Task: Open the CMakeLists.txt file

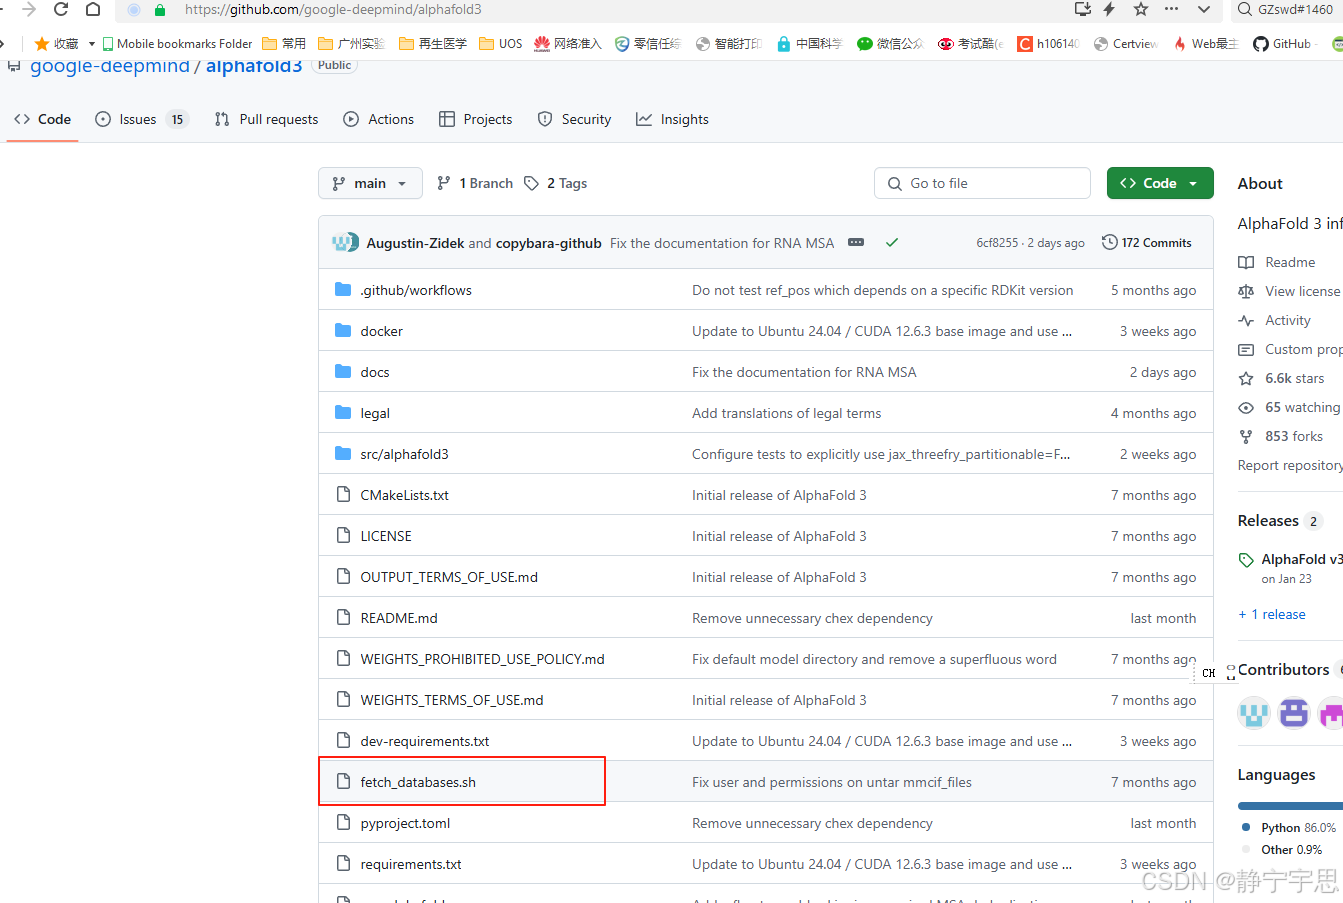Action: tap(405, 495)
